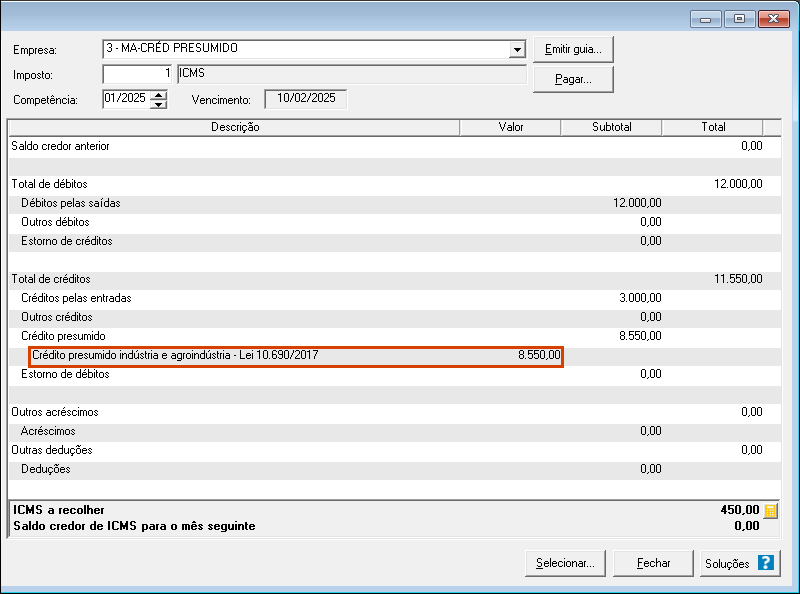Click the Subtotal column header
Viewport: 800px width, 594px height.
click(x=611, y=127)
